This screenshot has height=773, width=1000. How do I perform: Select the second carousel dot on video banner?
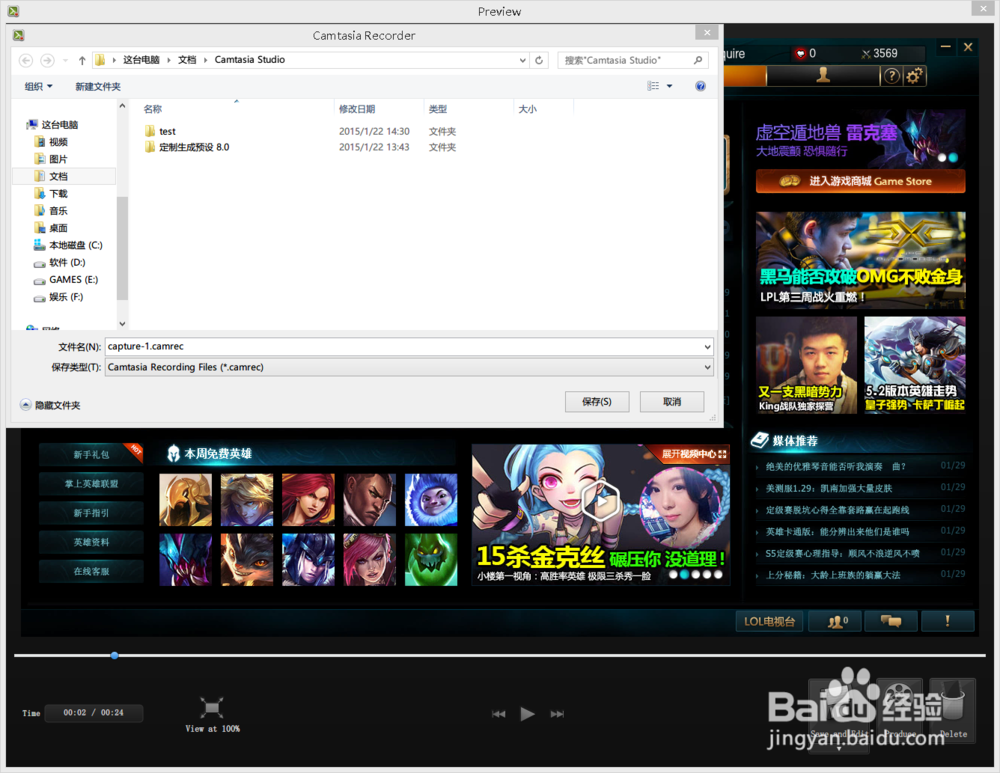tap(684, 575)
